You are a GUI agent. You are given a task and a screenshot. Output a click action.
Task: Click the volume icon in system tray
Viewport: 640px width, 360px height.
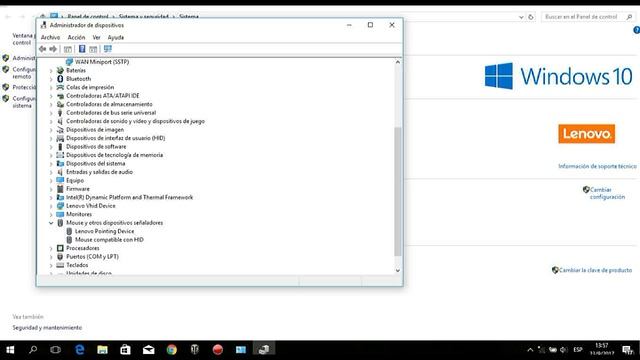[x=564, y=350]
